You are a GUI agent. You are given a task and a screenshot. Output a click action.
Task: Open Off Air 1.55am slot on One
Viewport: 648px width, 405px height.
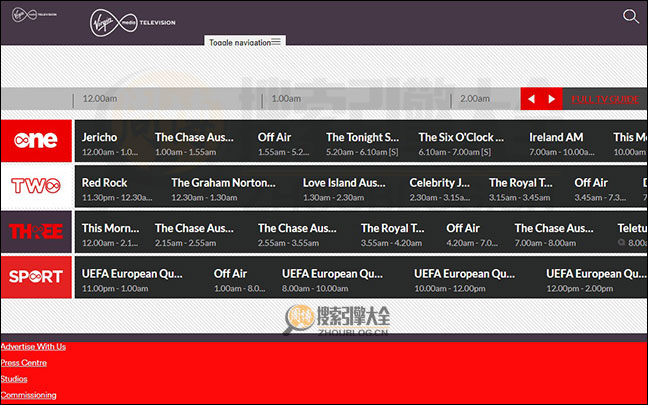pyautogui.click(x=284, y=143)
